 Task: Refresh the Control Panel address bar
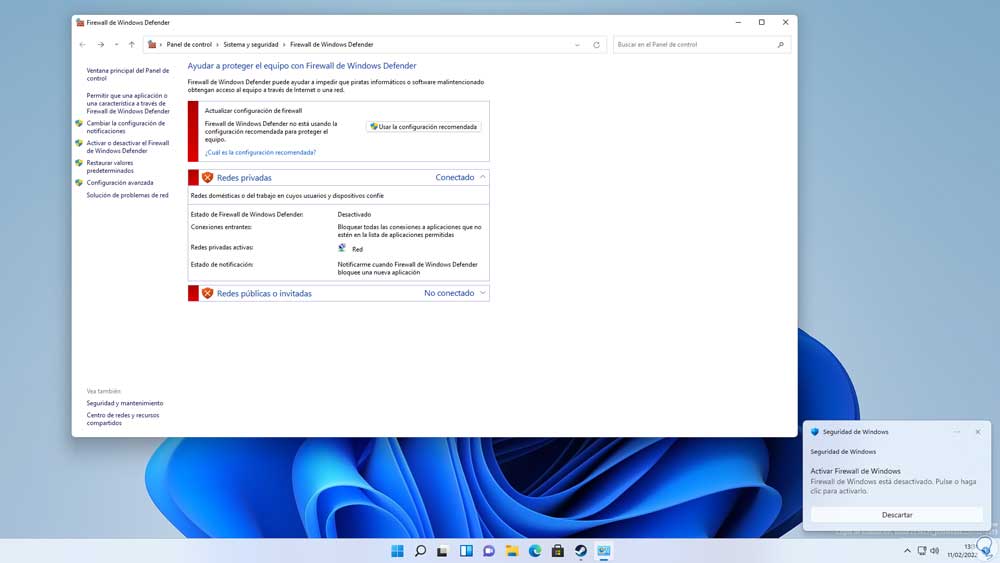pos(596,45)
